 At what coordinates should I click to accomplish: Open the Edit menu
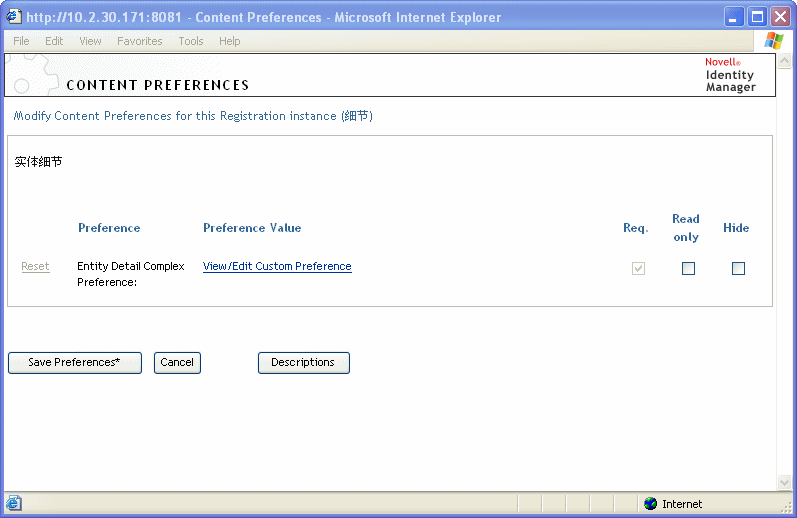[54, 41]
